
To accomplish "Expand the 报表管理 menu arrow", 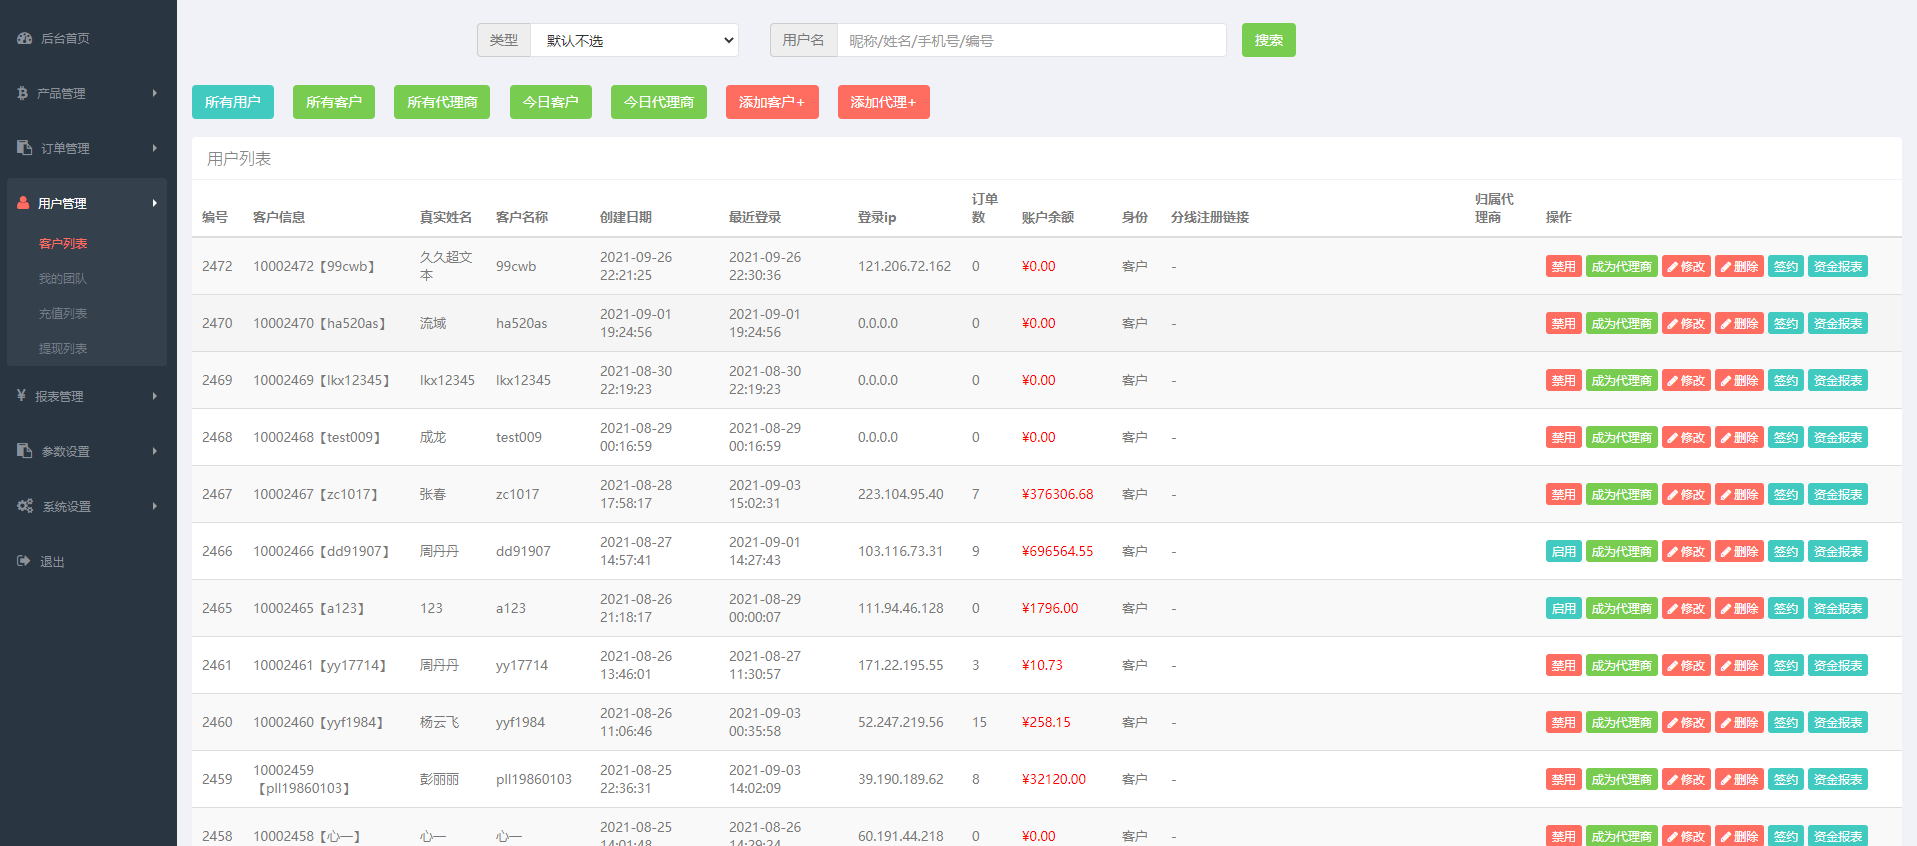I will tap(154, 396).
